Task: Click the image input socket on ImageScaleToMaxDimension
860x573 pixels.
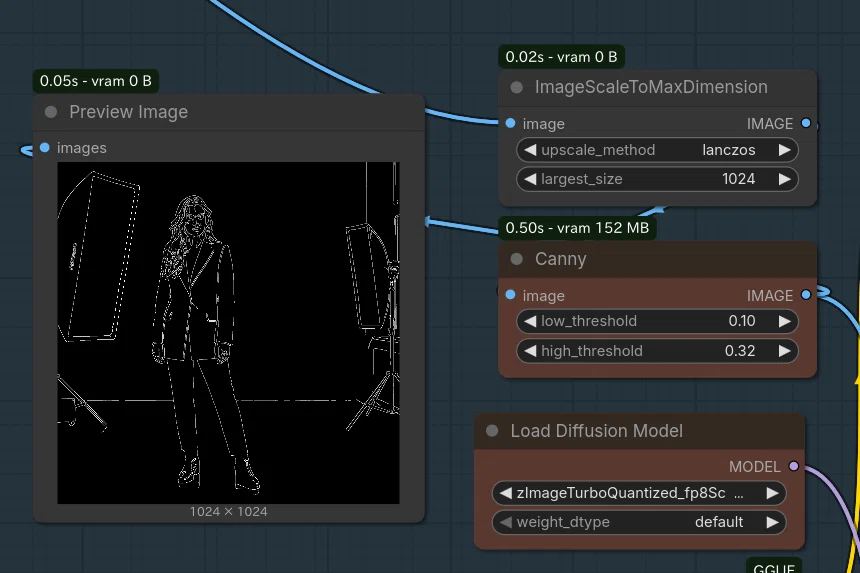Action: 511,123
